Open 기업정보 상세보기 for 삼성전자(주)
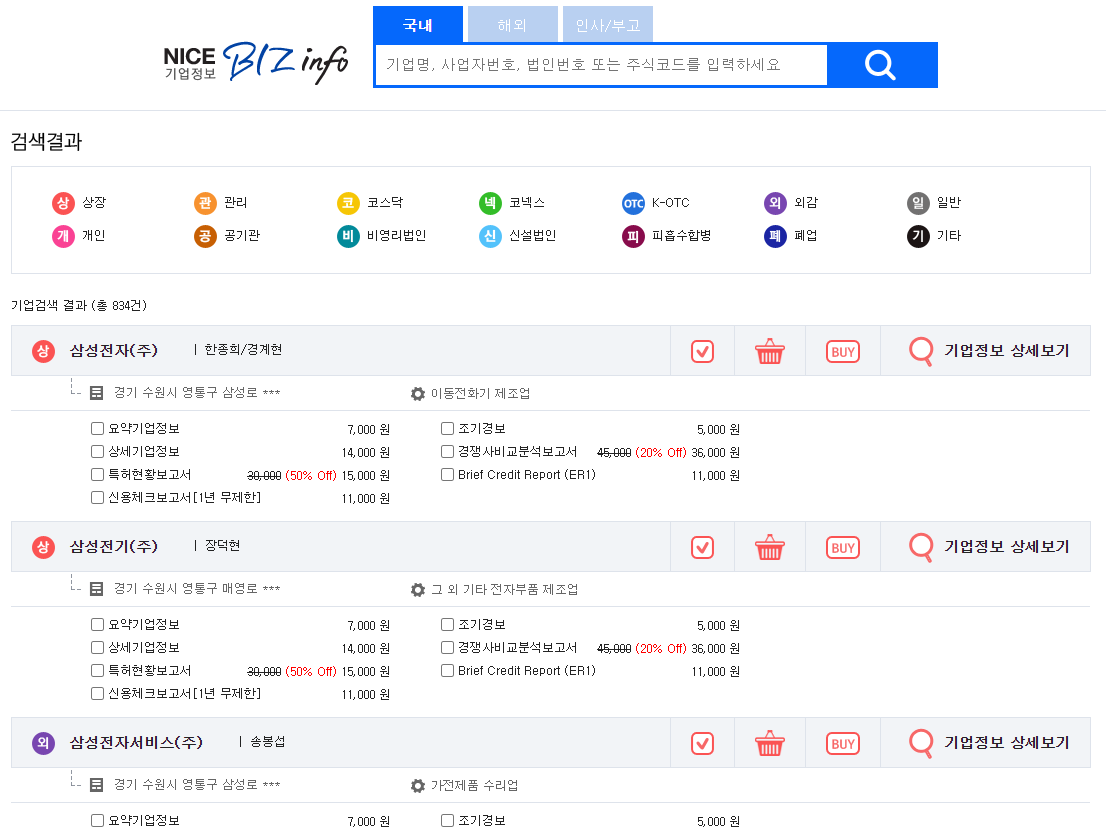1106x831 pixels. coord(988,351)
